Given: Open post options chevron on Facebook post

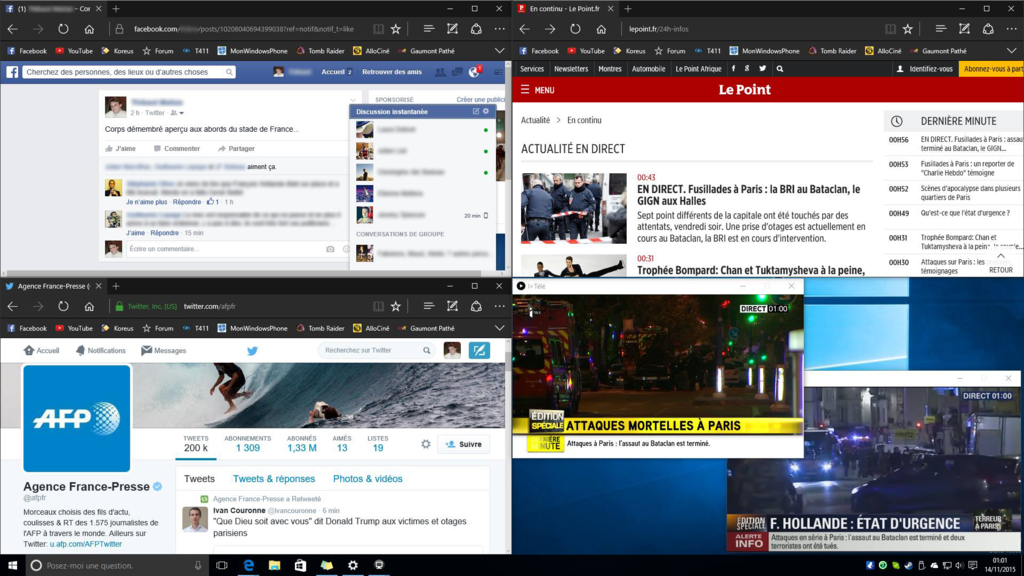Looking at the screenshot, I should [x=353, y=101].
